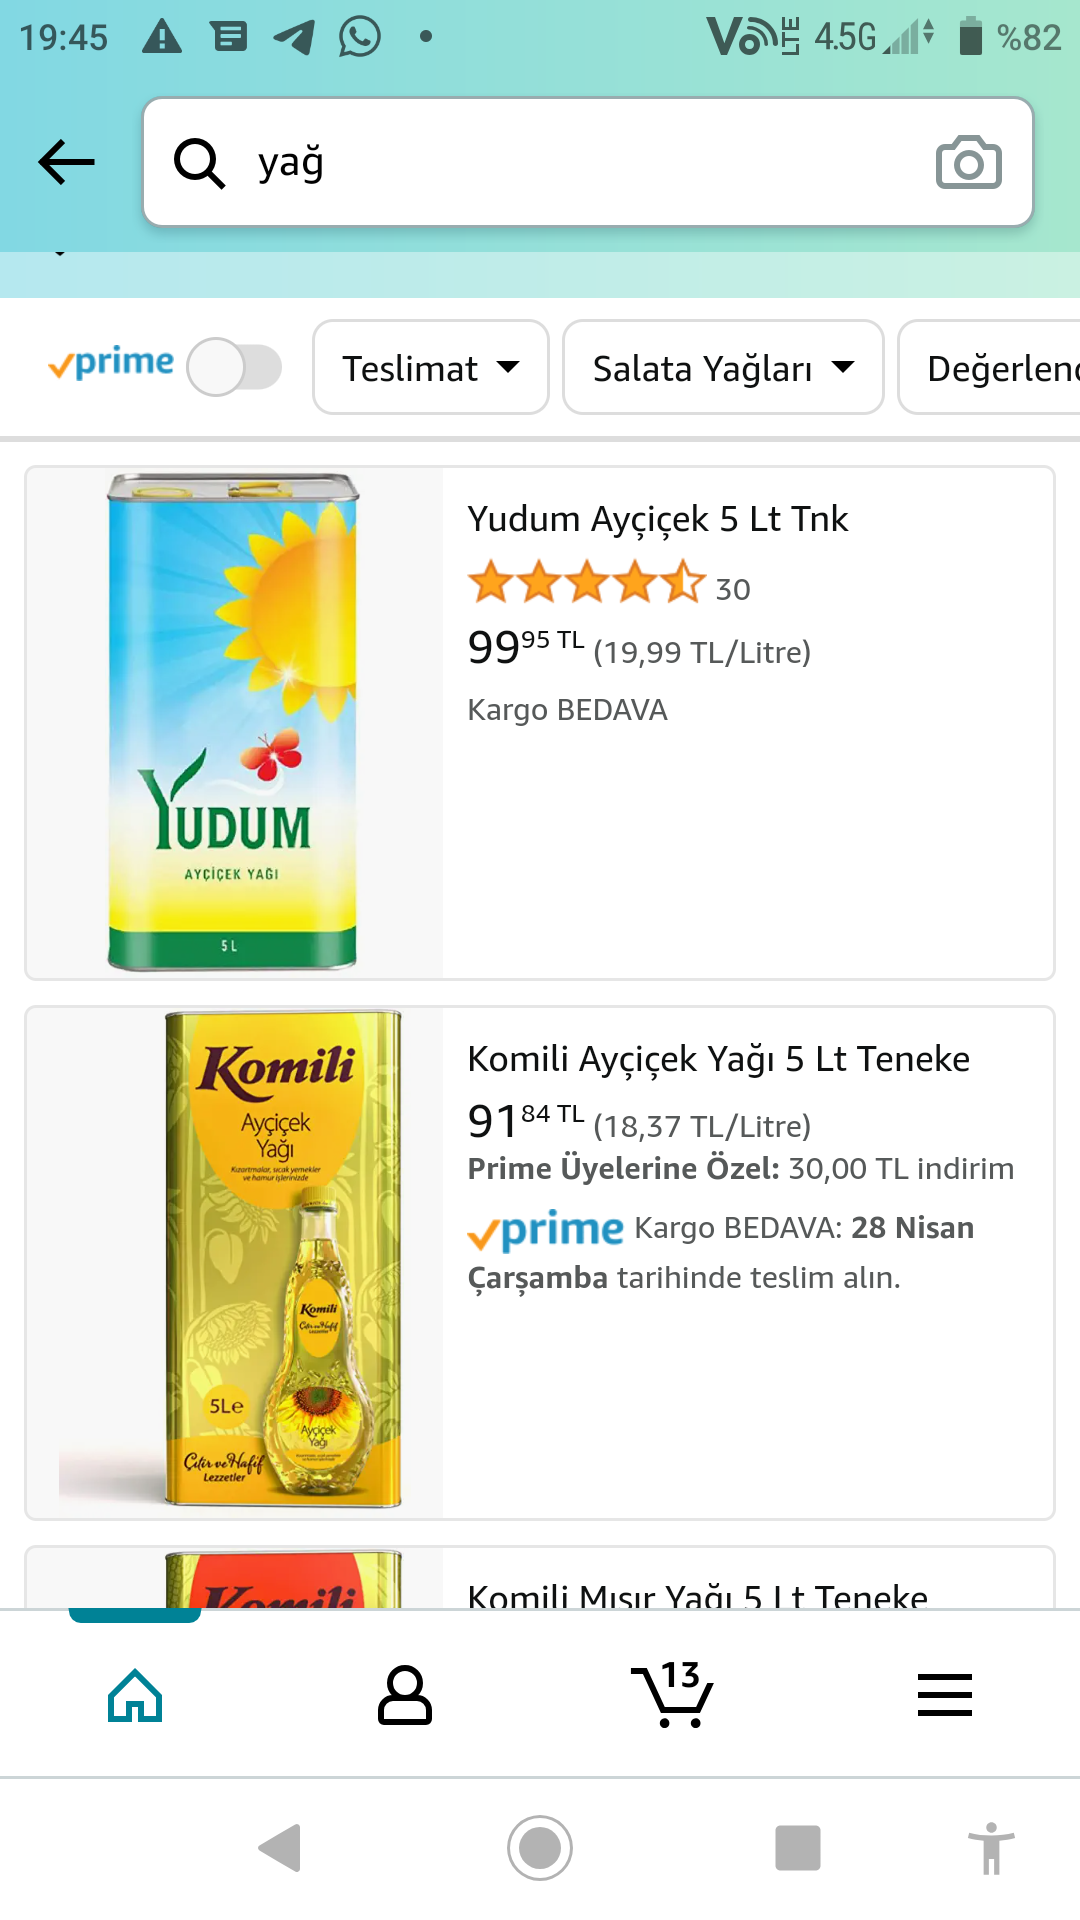This screenshot has width=1080, height=1920.
Task: Open the Değerlendirme filter dropdown
Action: click(x=990, y=368)
